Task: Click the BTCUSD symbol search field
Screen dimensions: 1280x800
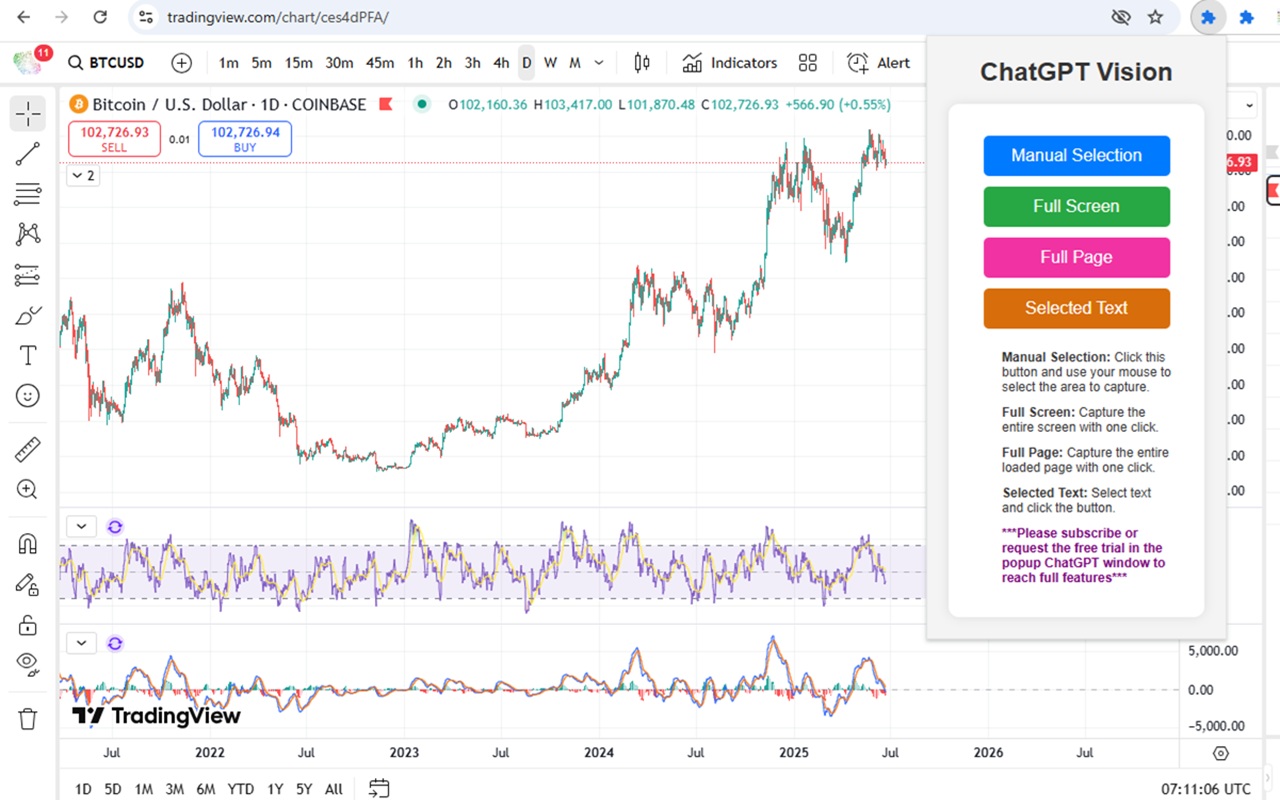Action: coord(106,63)
